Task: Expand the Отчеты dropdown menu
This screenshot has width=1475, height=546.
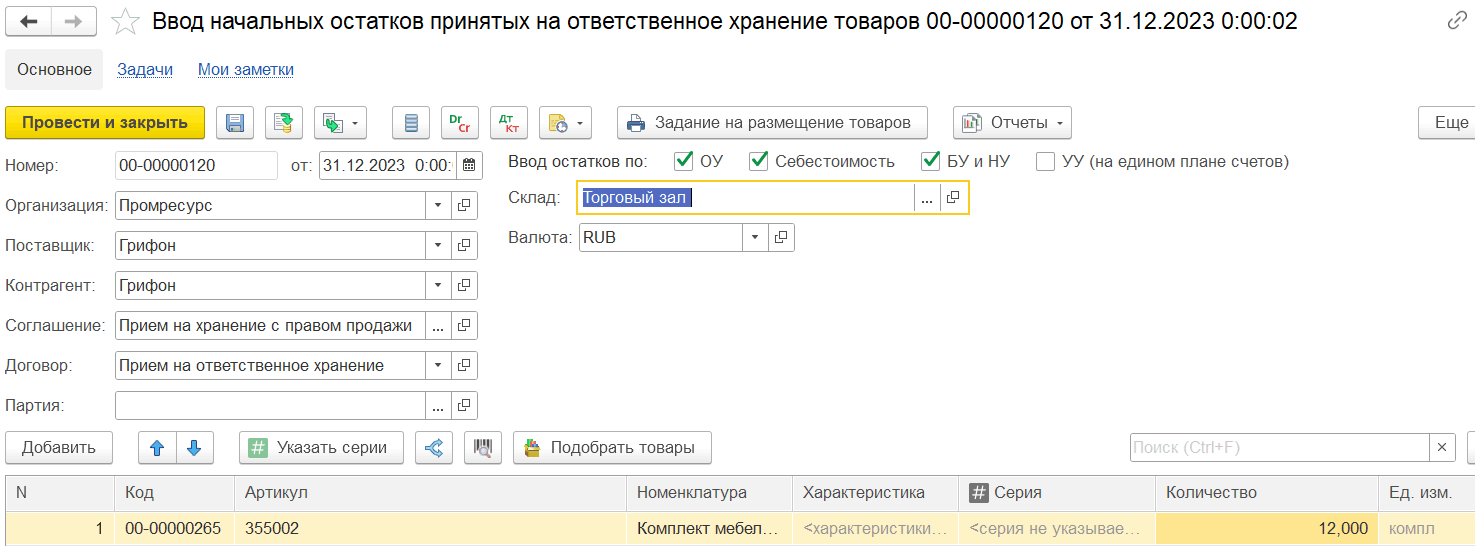Action: click(x=1012, y=123)
